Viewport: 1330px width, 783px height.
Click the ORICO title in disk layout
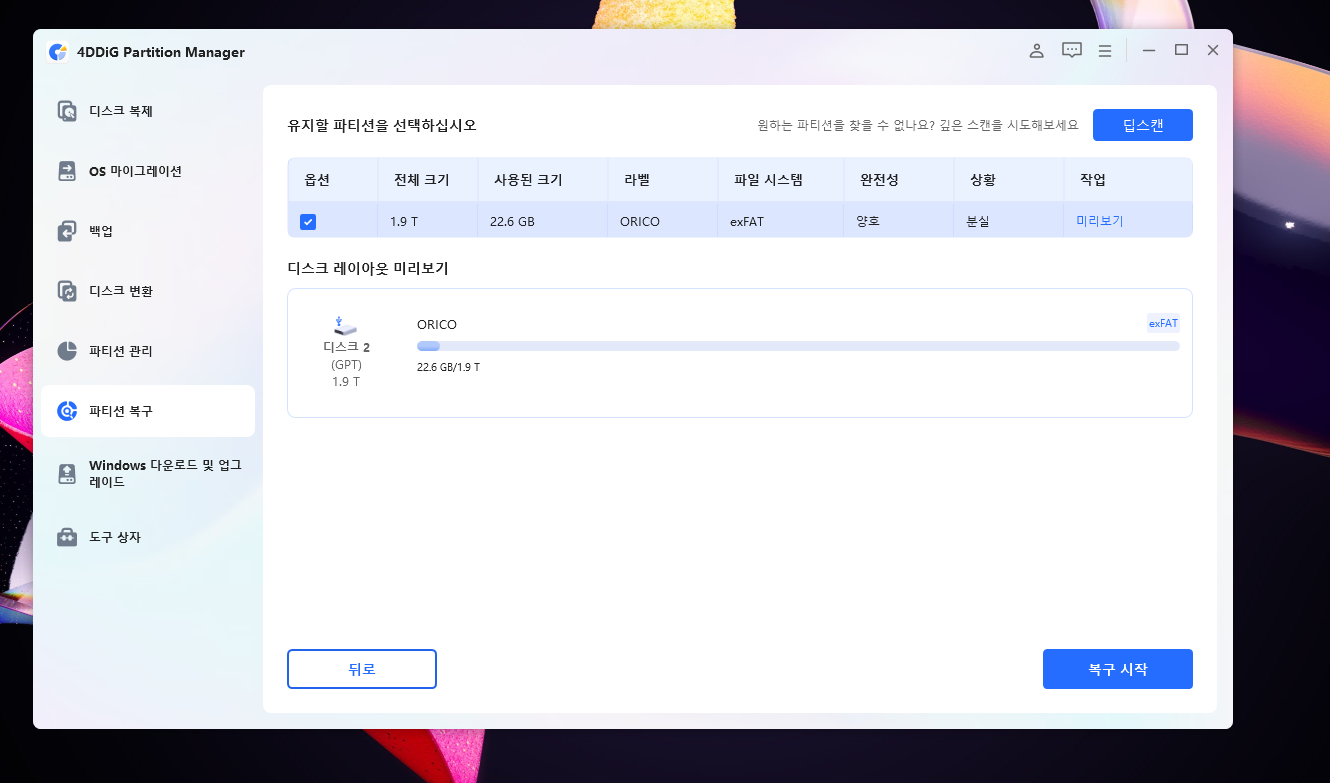coord(437,324)
